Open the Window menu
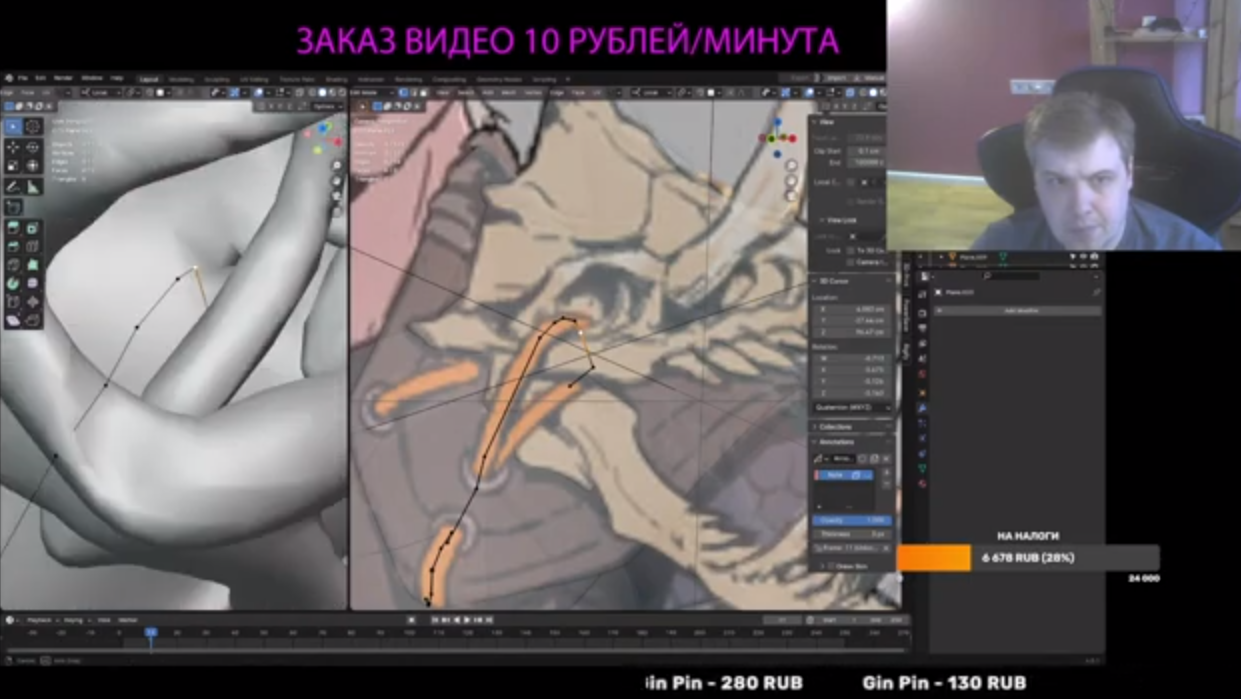The height and width of the screenshot is (699, 1241). pos(92,78)
